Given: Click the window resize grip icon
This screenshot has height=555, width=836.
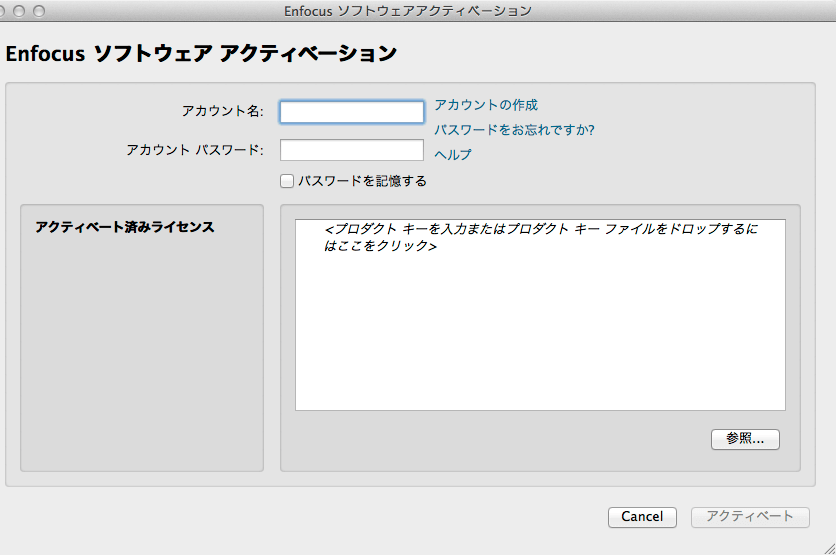Looking at the screenshot, I should point(829,548).
